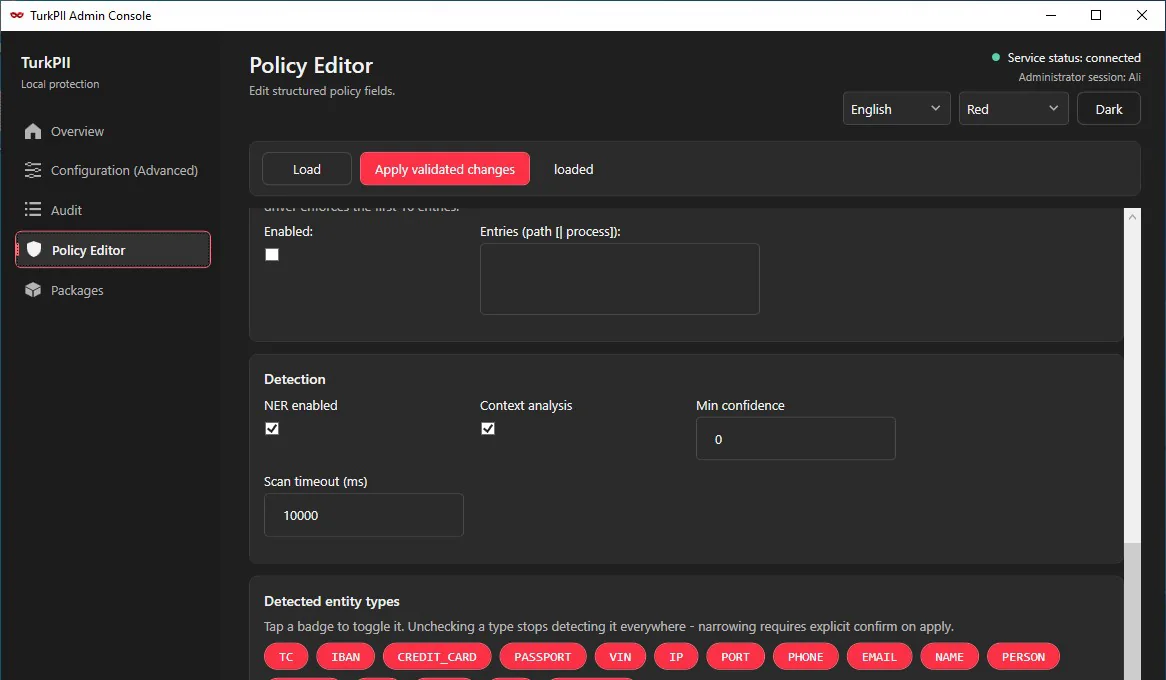This screenshot has width=1166, height=680.
Task: Click the Scan timeout input field
Action: click(364, 515)
